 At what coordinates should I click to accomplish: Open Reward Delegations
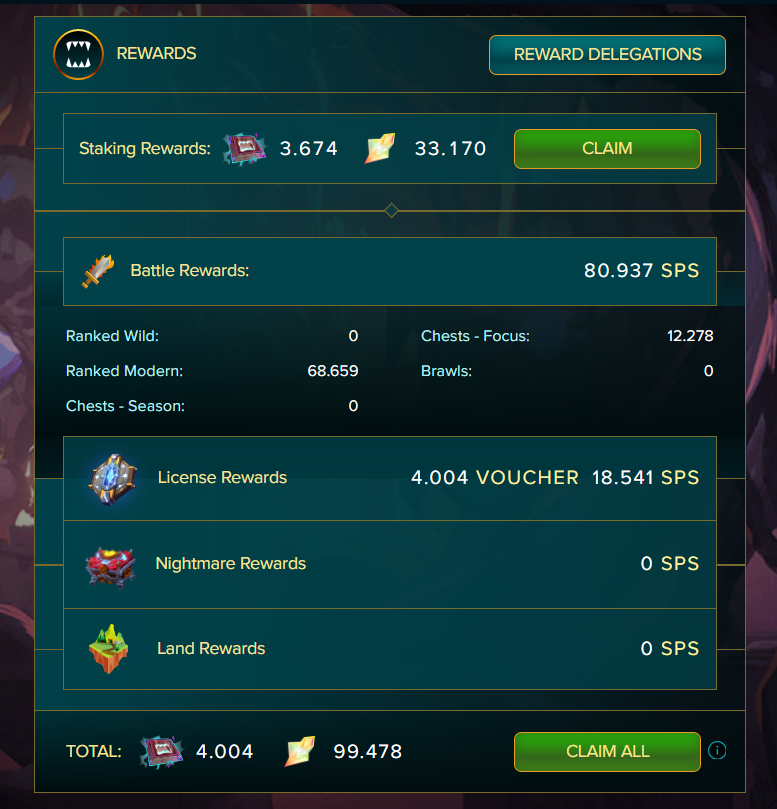coord(607,55)
